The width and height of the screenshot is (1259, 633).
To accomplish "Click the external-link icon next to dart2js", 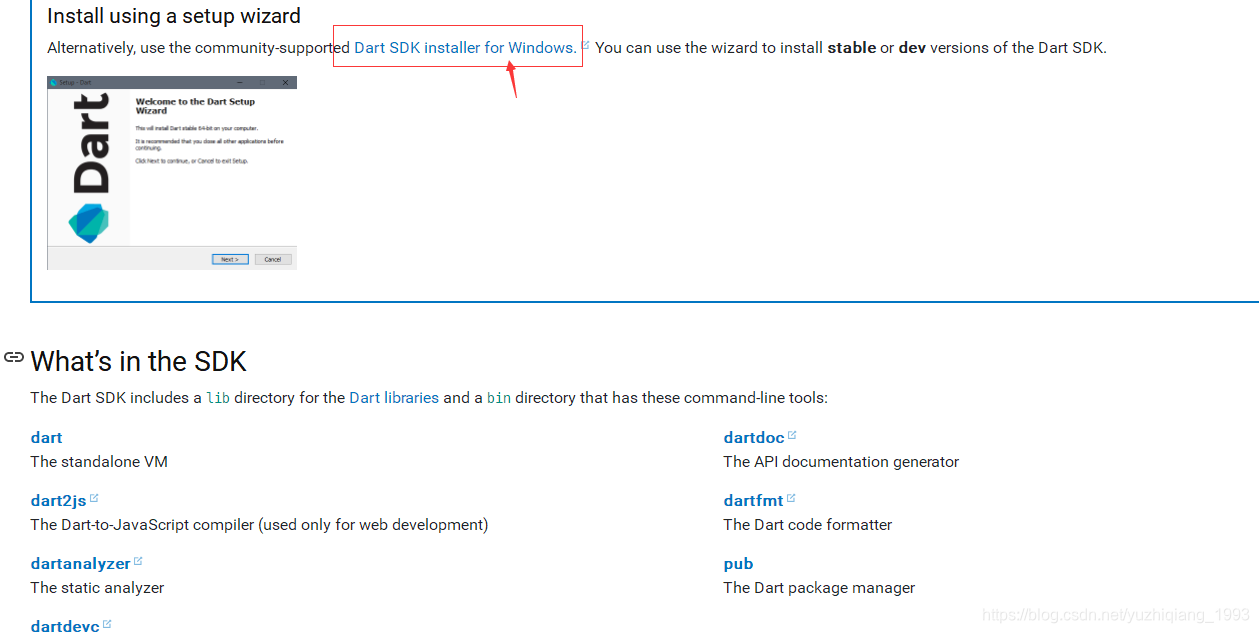I will (x=94, y=498).
